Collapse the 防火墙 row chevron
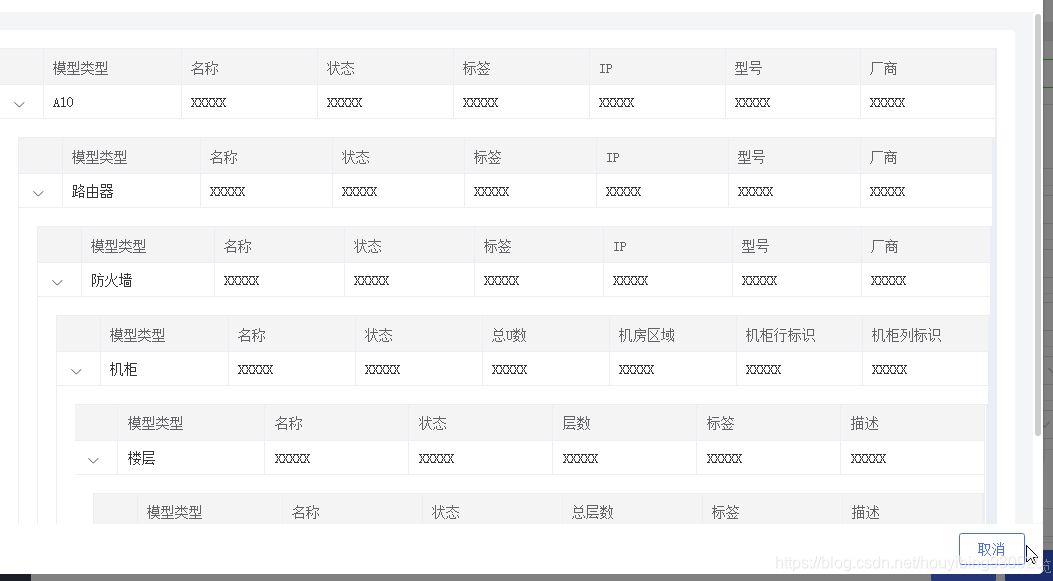The image size is (1053, 581). (57, 282)
